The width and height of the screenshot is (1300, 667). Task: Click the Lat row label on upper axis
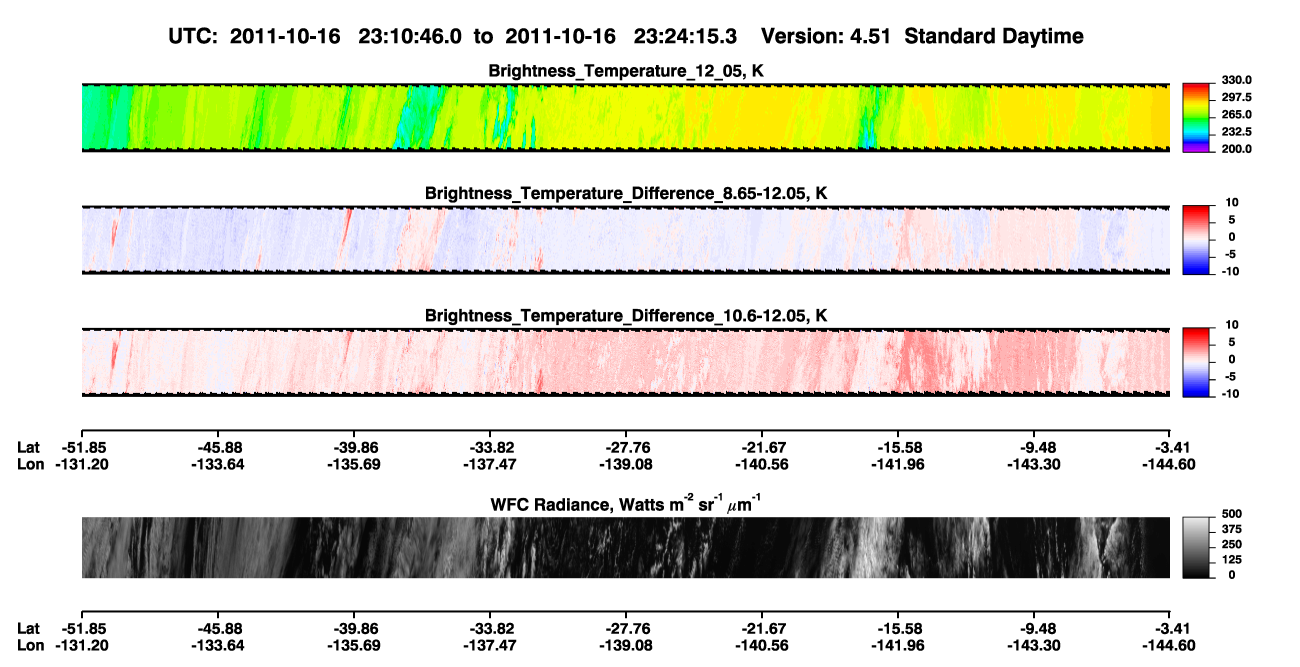[28, 447]
